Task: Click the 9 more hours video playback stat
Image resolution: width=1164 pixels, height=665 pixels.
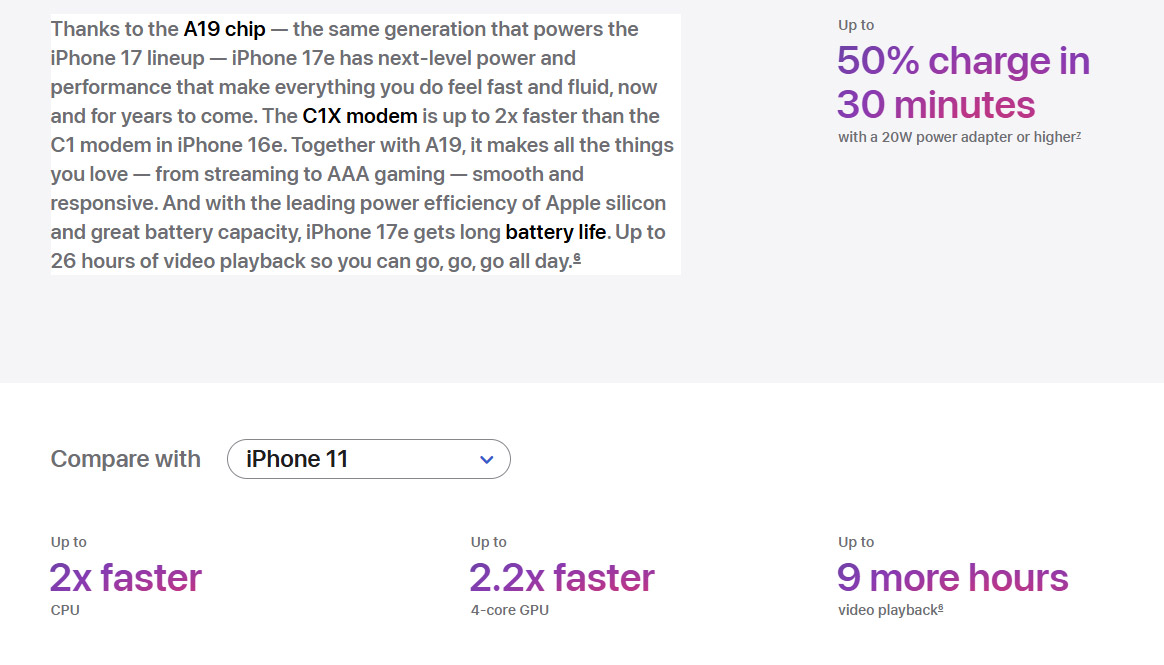Action: 952,577
